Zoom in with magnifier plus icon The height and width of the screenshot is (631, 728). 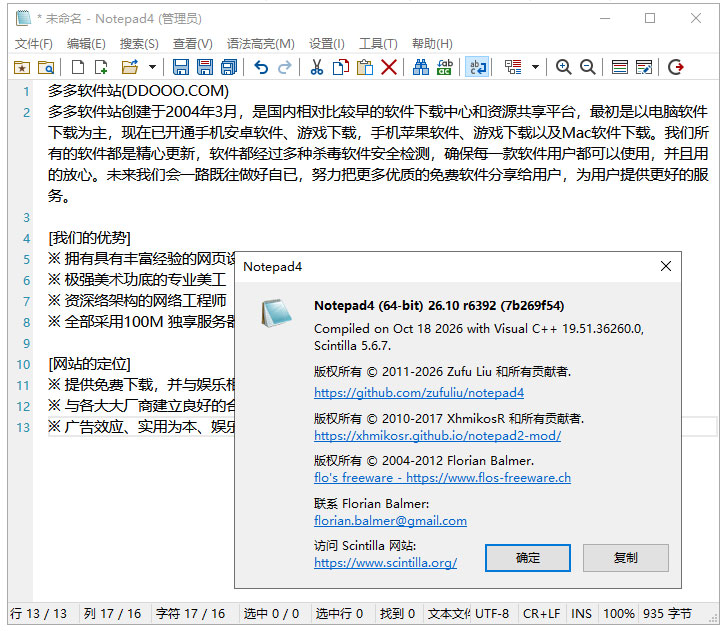click(x=564, y=67)
